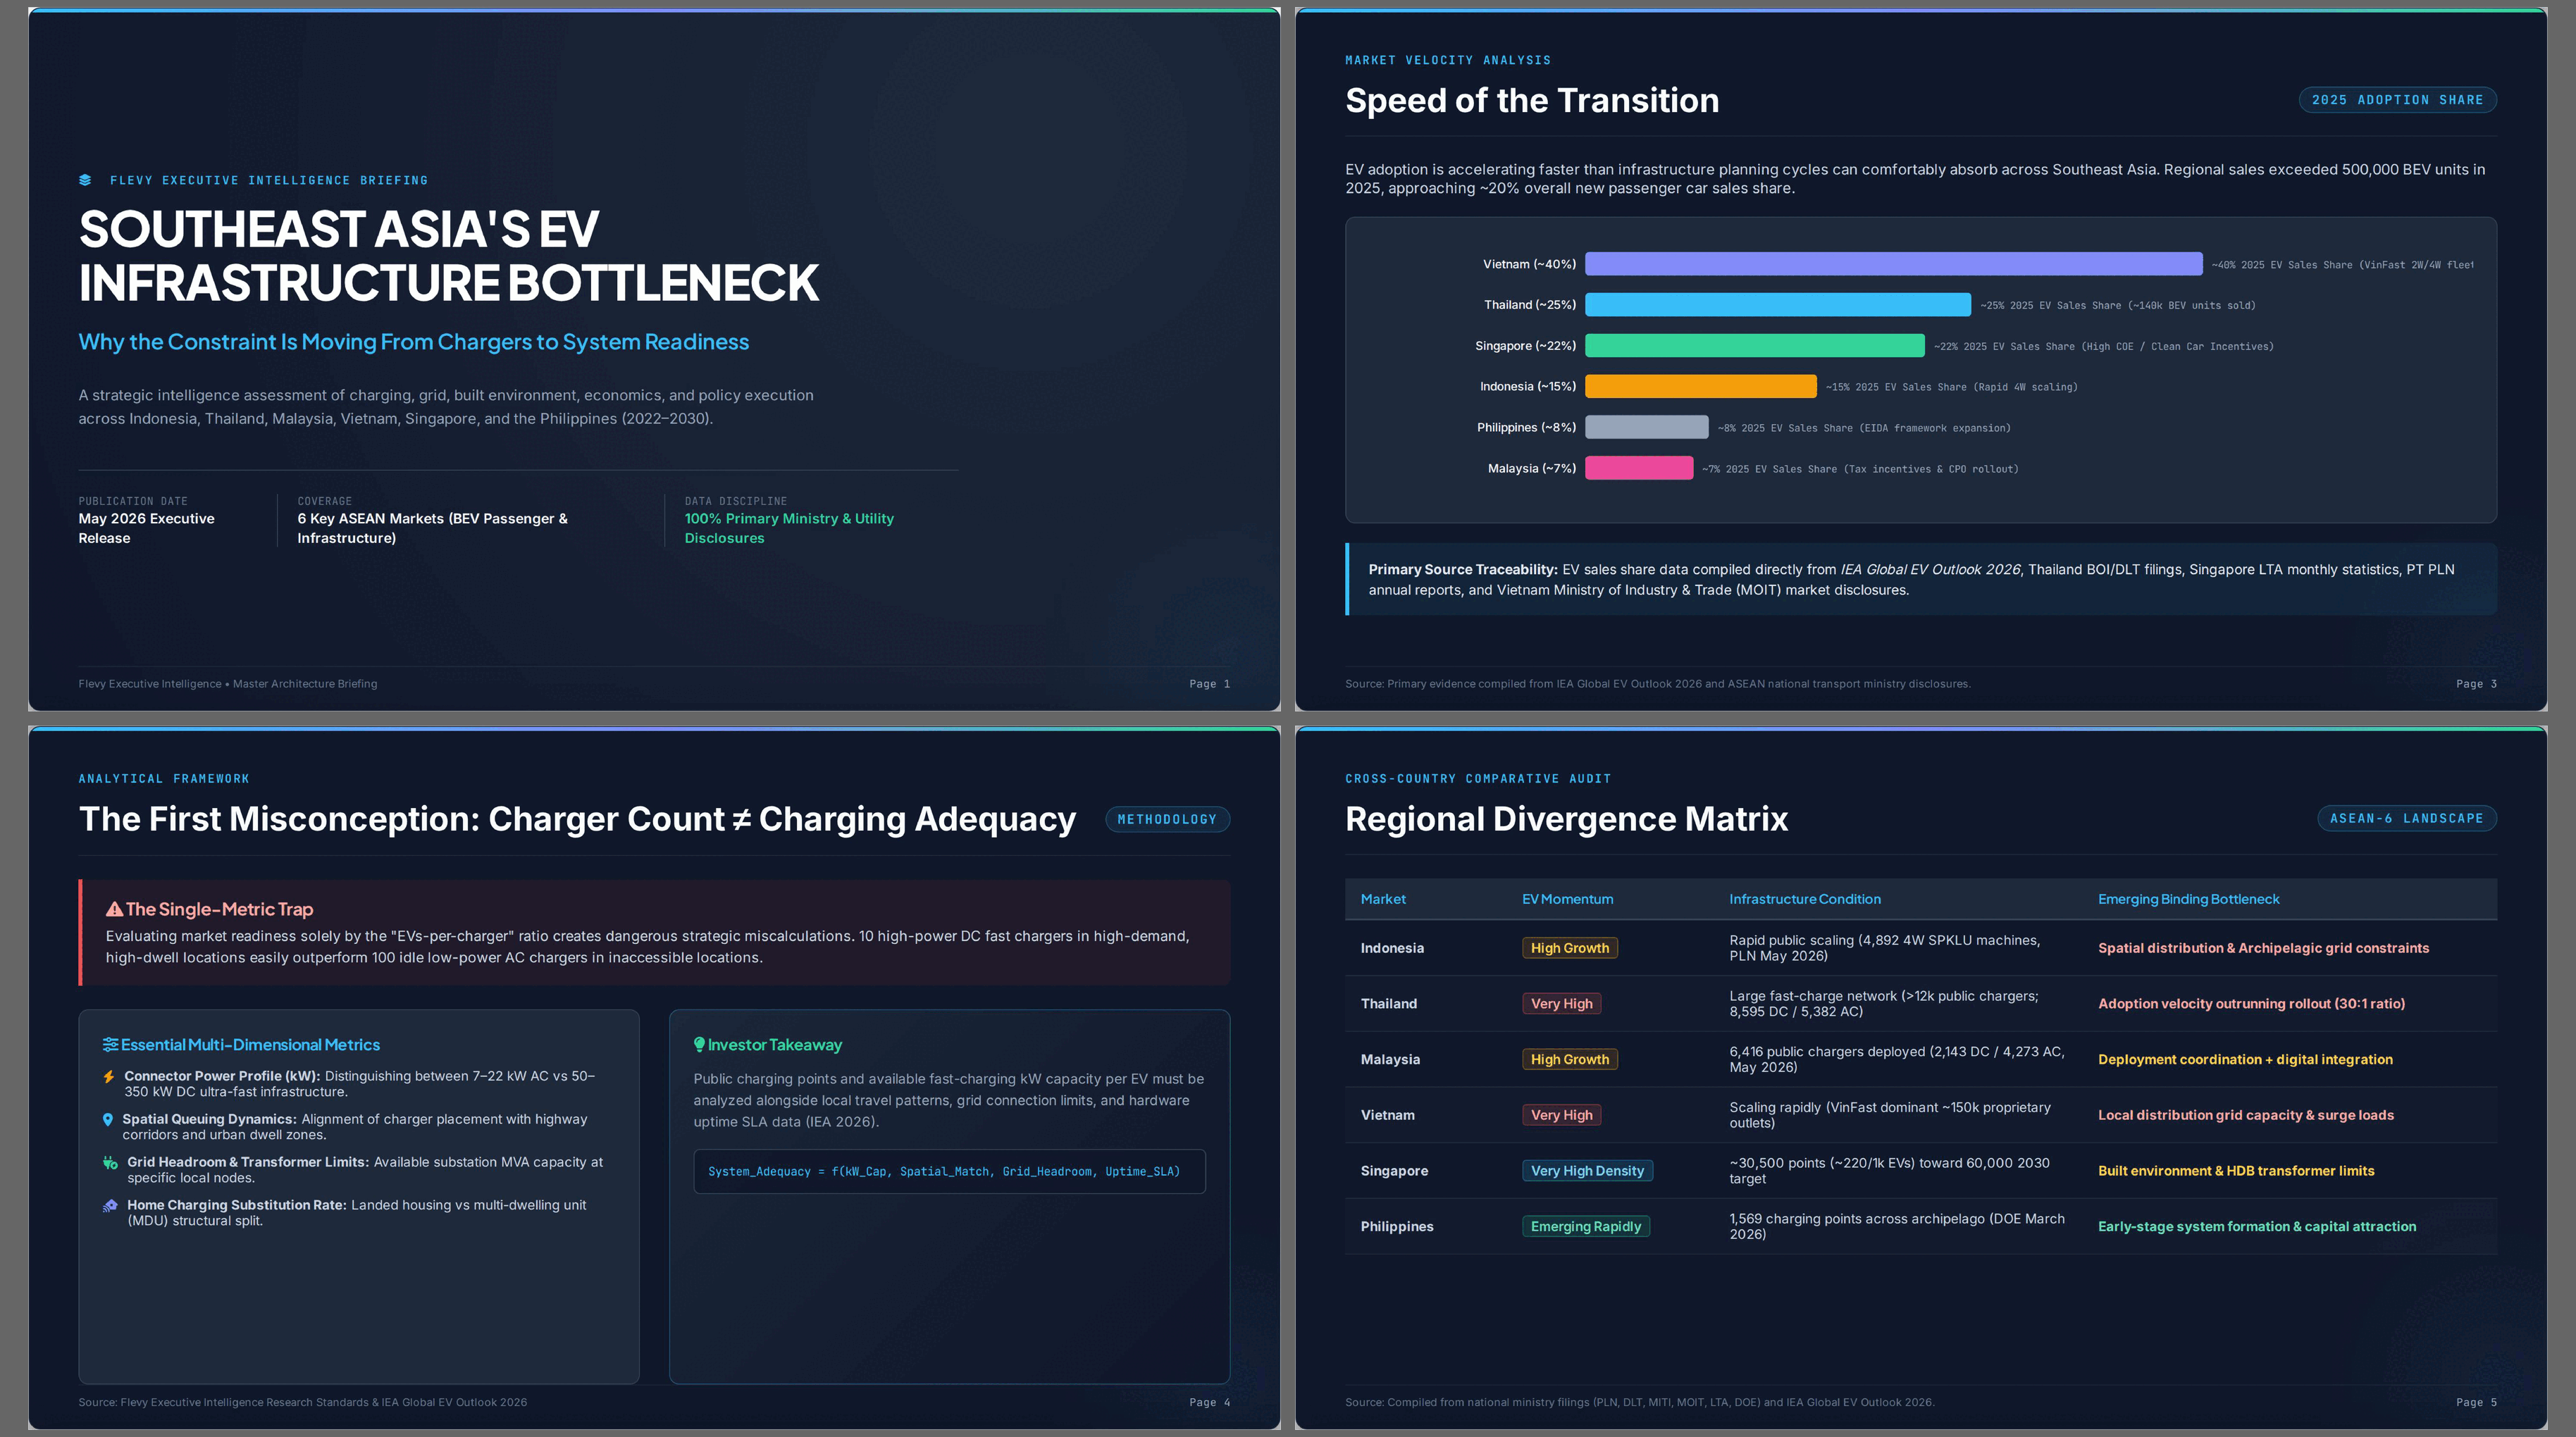Click the 2025 ADOPTION SHARE badge
2576x1437 pixels.
pyautogui.click(x=2397, y=100)
